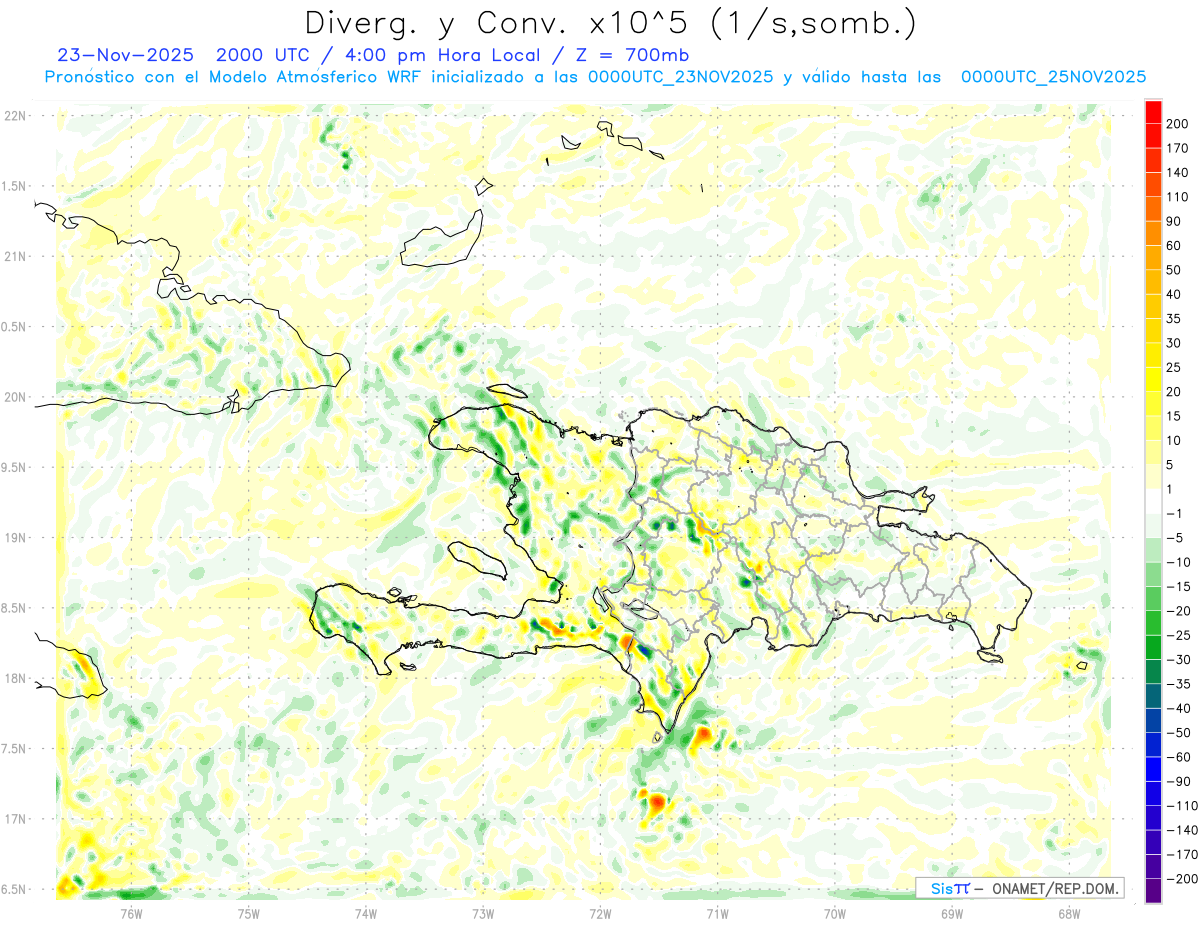Click the '-90' color bar value
This screenshot has height=927, width=1200.
tap(1180, 781)
